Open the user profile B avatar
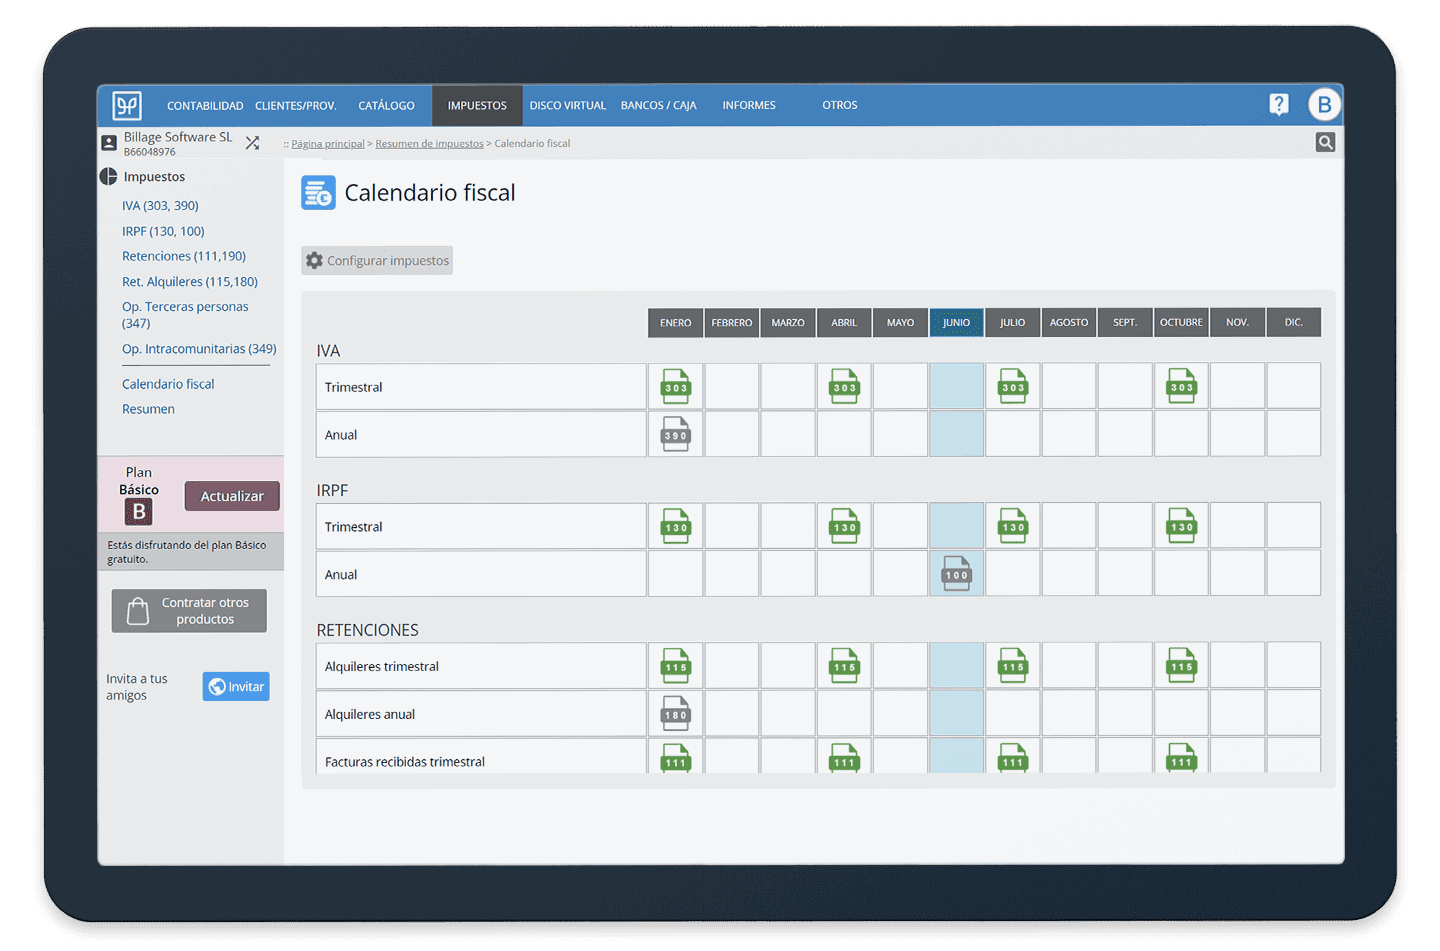Image resolution: width=1440 pixels, height=951 pixels. click(x=1324, y=105)
